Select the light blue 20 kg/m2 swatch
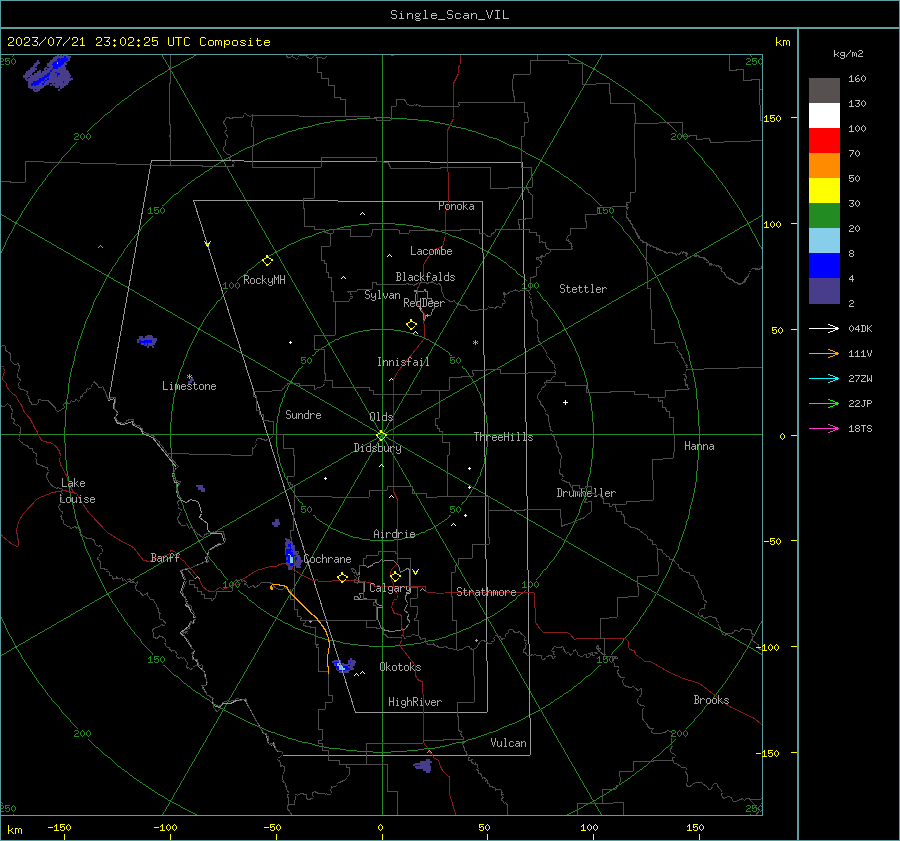This screenshot has width=900, height=841. (x=824, y=241)
